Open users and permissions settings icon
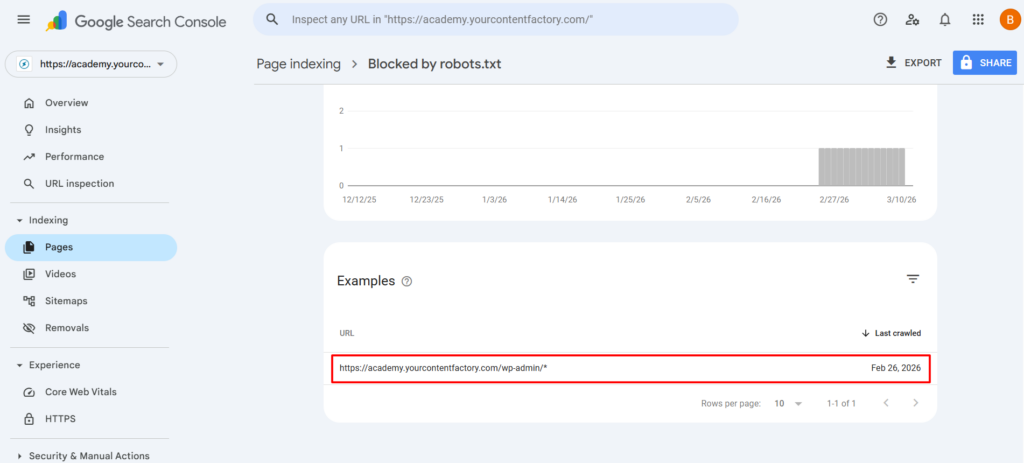Screen dimensions: 1024x463 tap(912, 20)
